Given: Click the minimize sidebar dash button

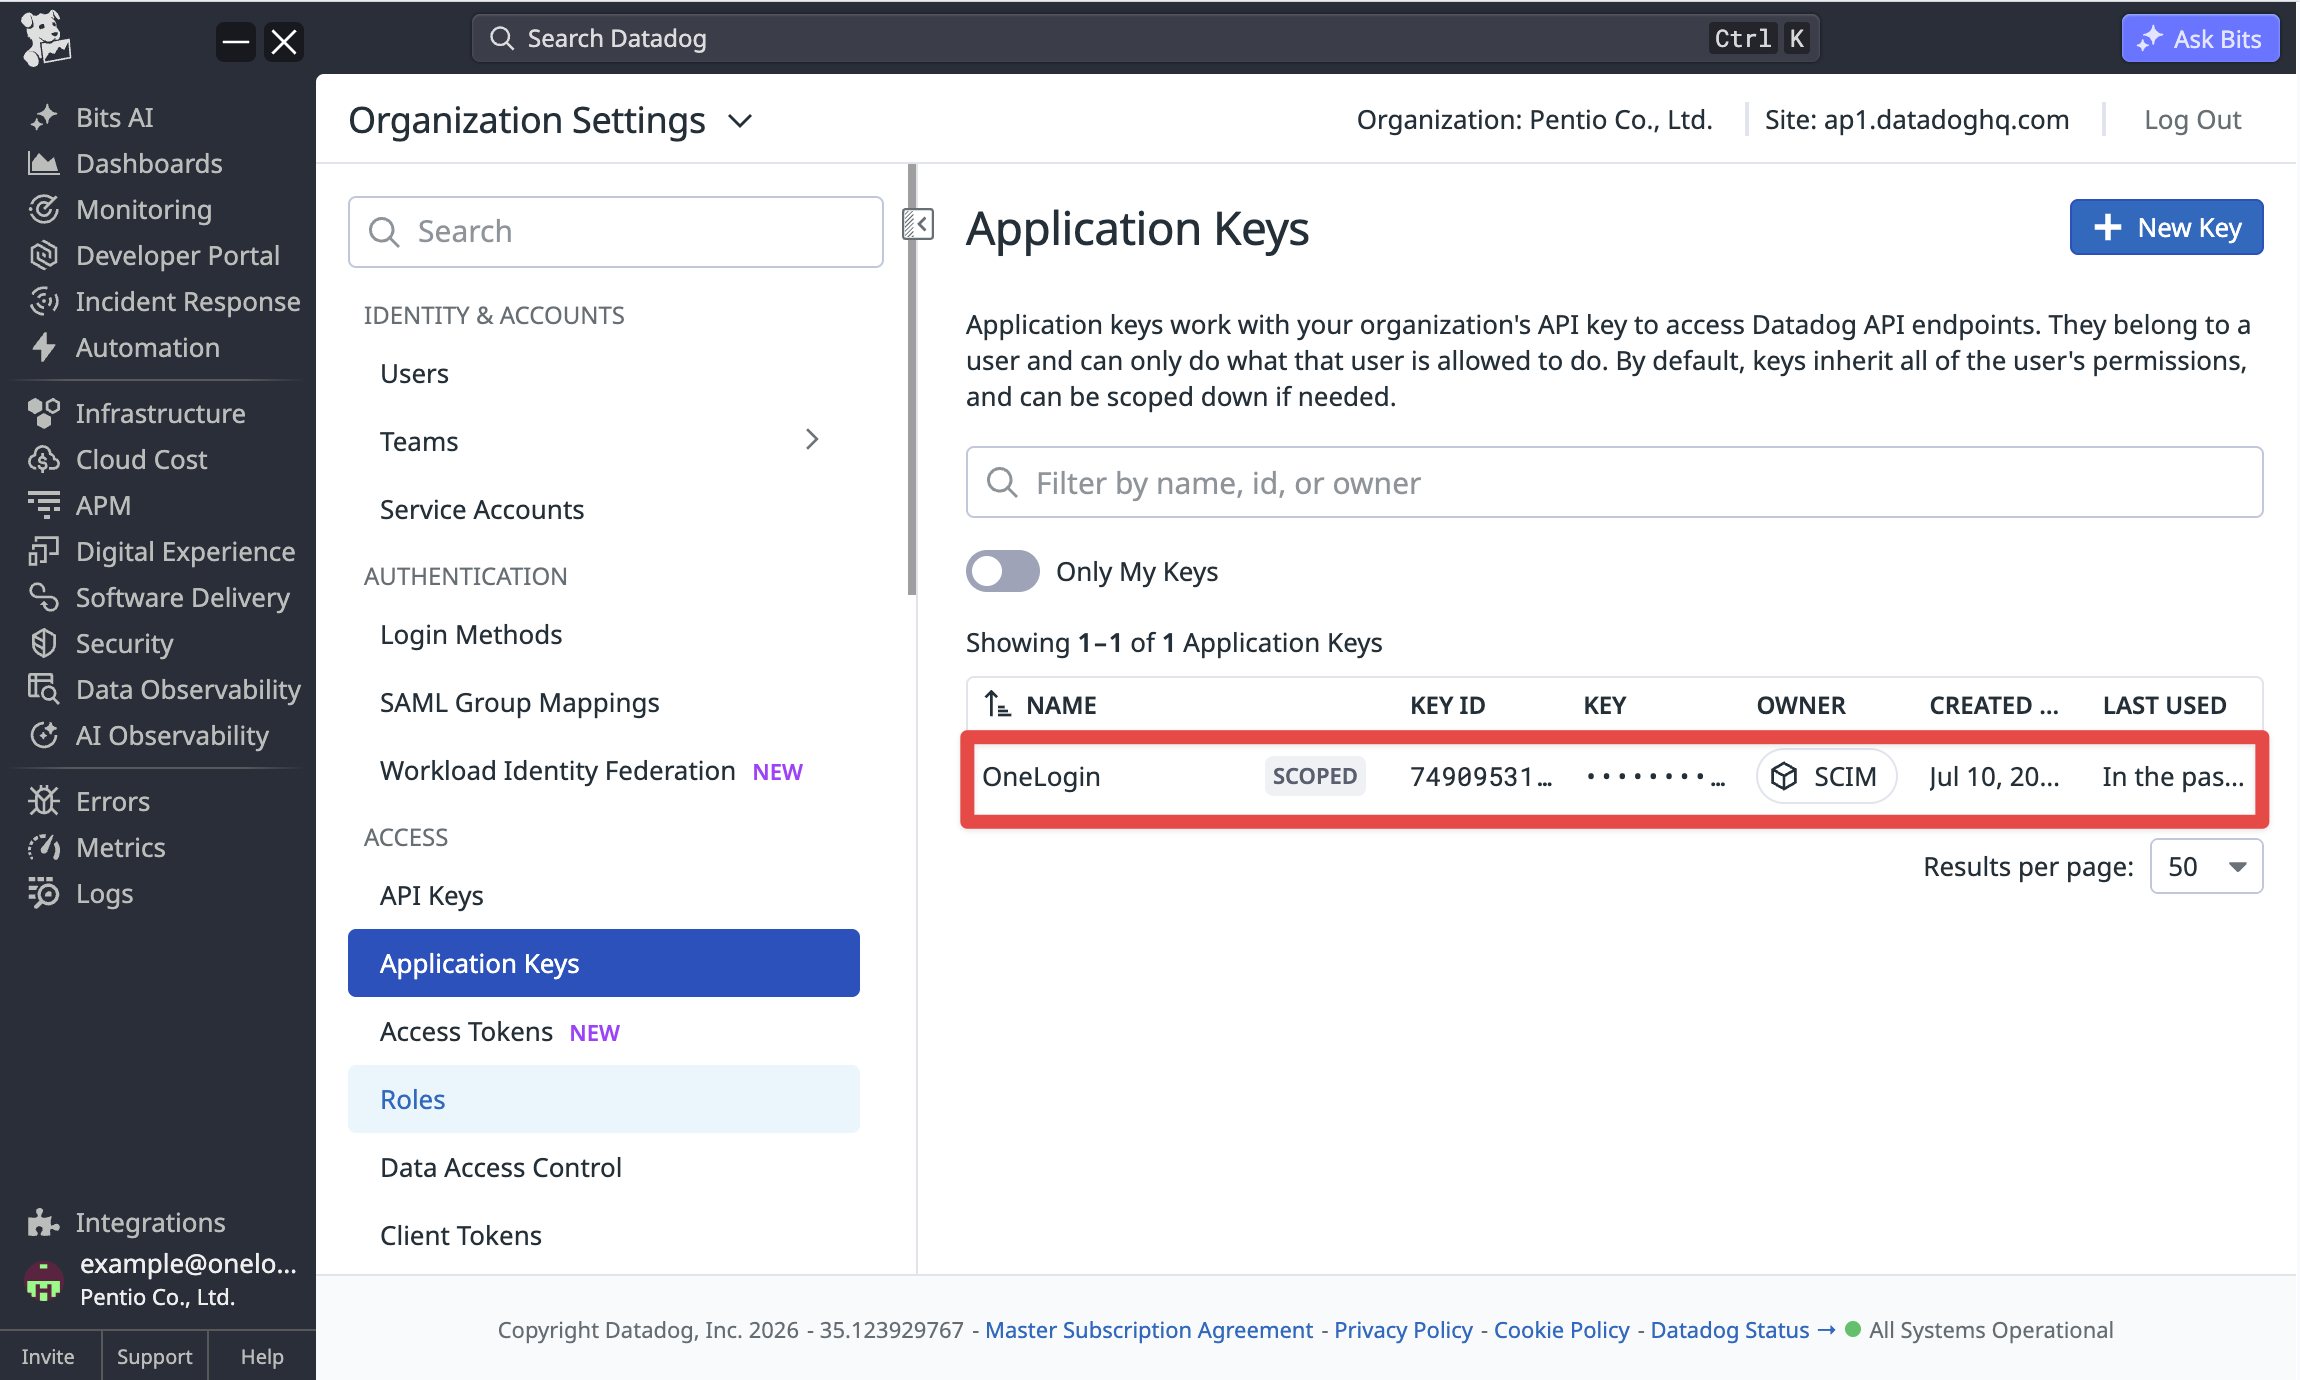Looking at the screenshot, I should (236, 42).
